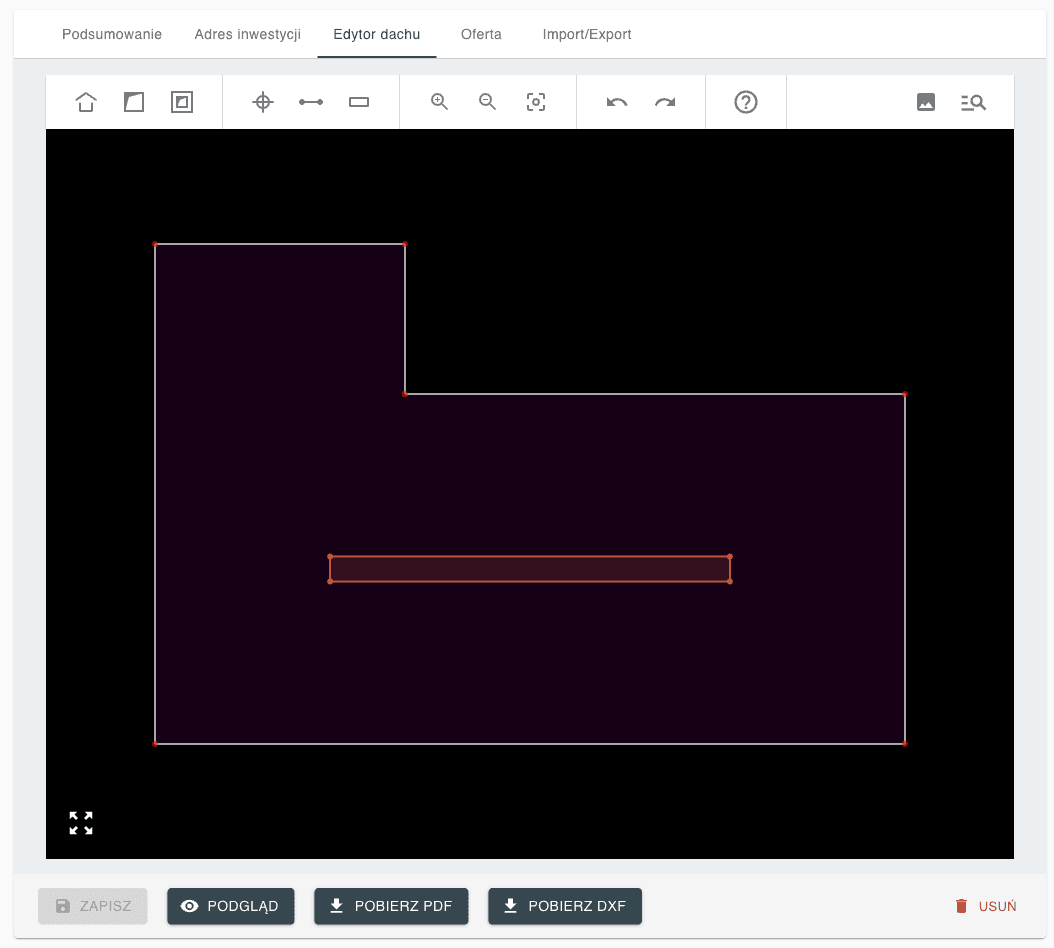Screen dimensions: 1054x948
Task: Click the background image icon
Action: click(926, 102)
